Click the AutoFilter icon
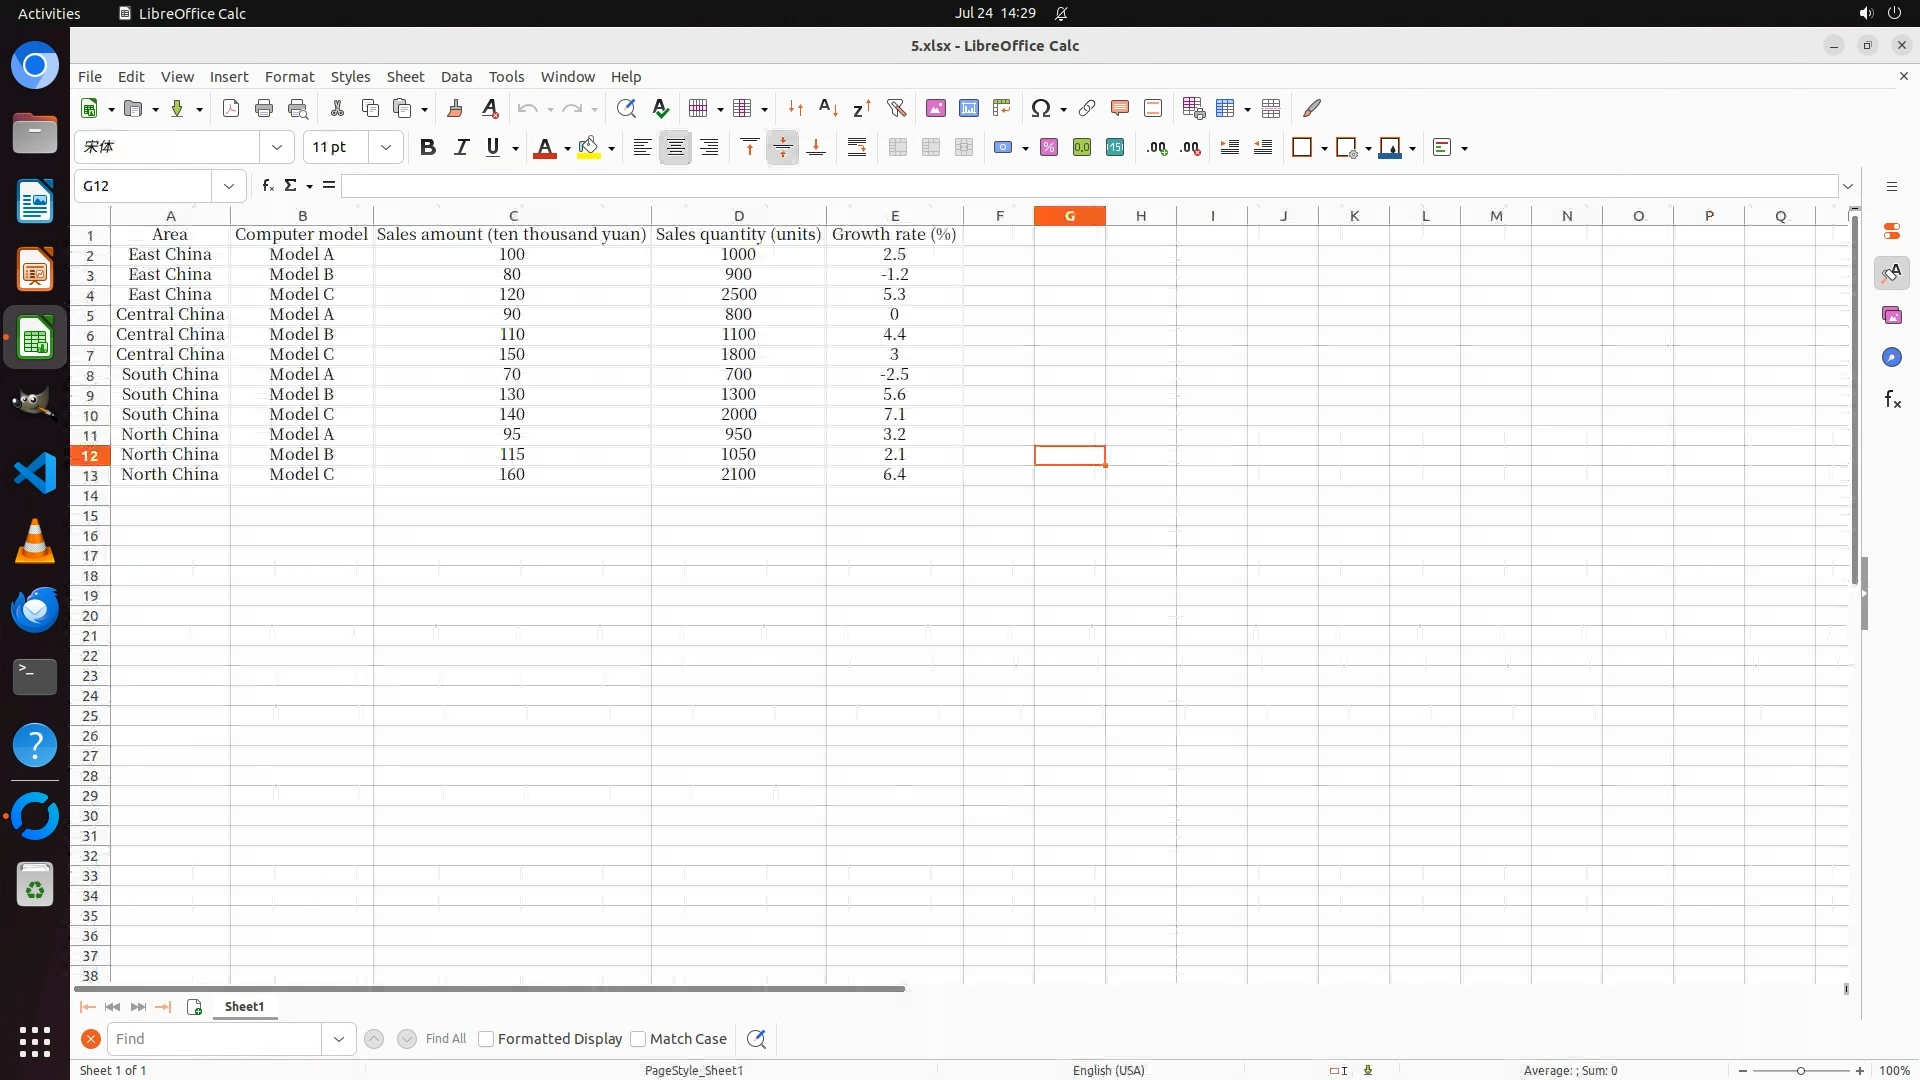The width and height of the screenshot is (1920, 1080). (896, 108)
